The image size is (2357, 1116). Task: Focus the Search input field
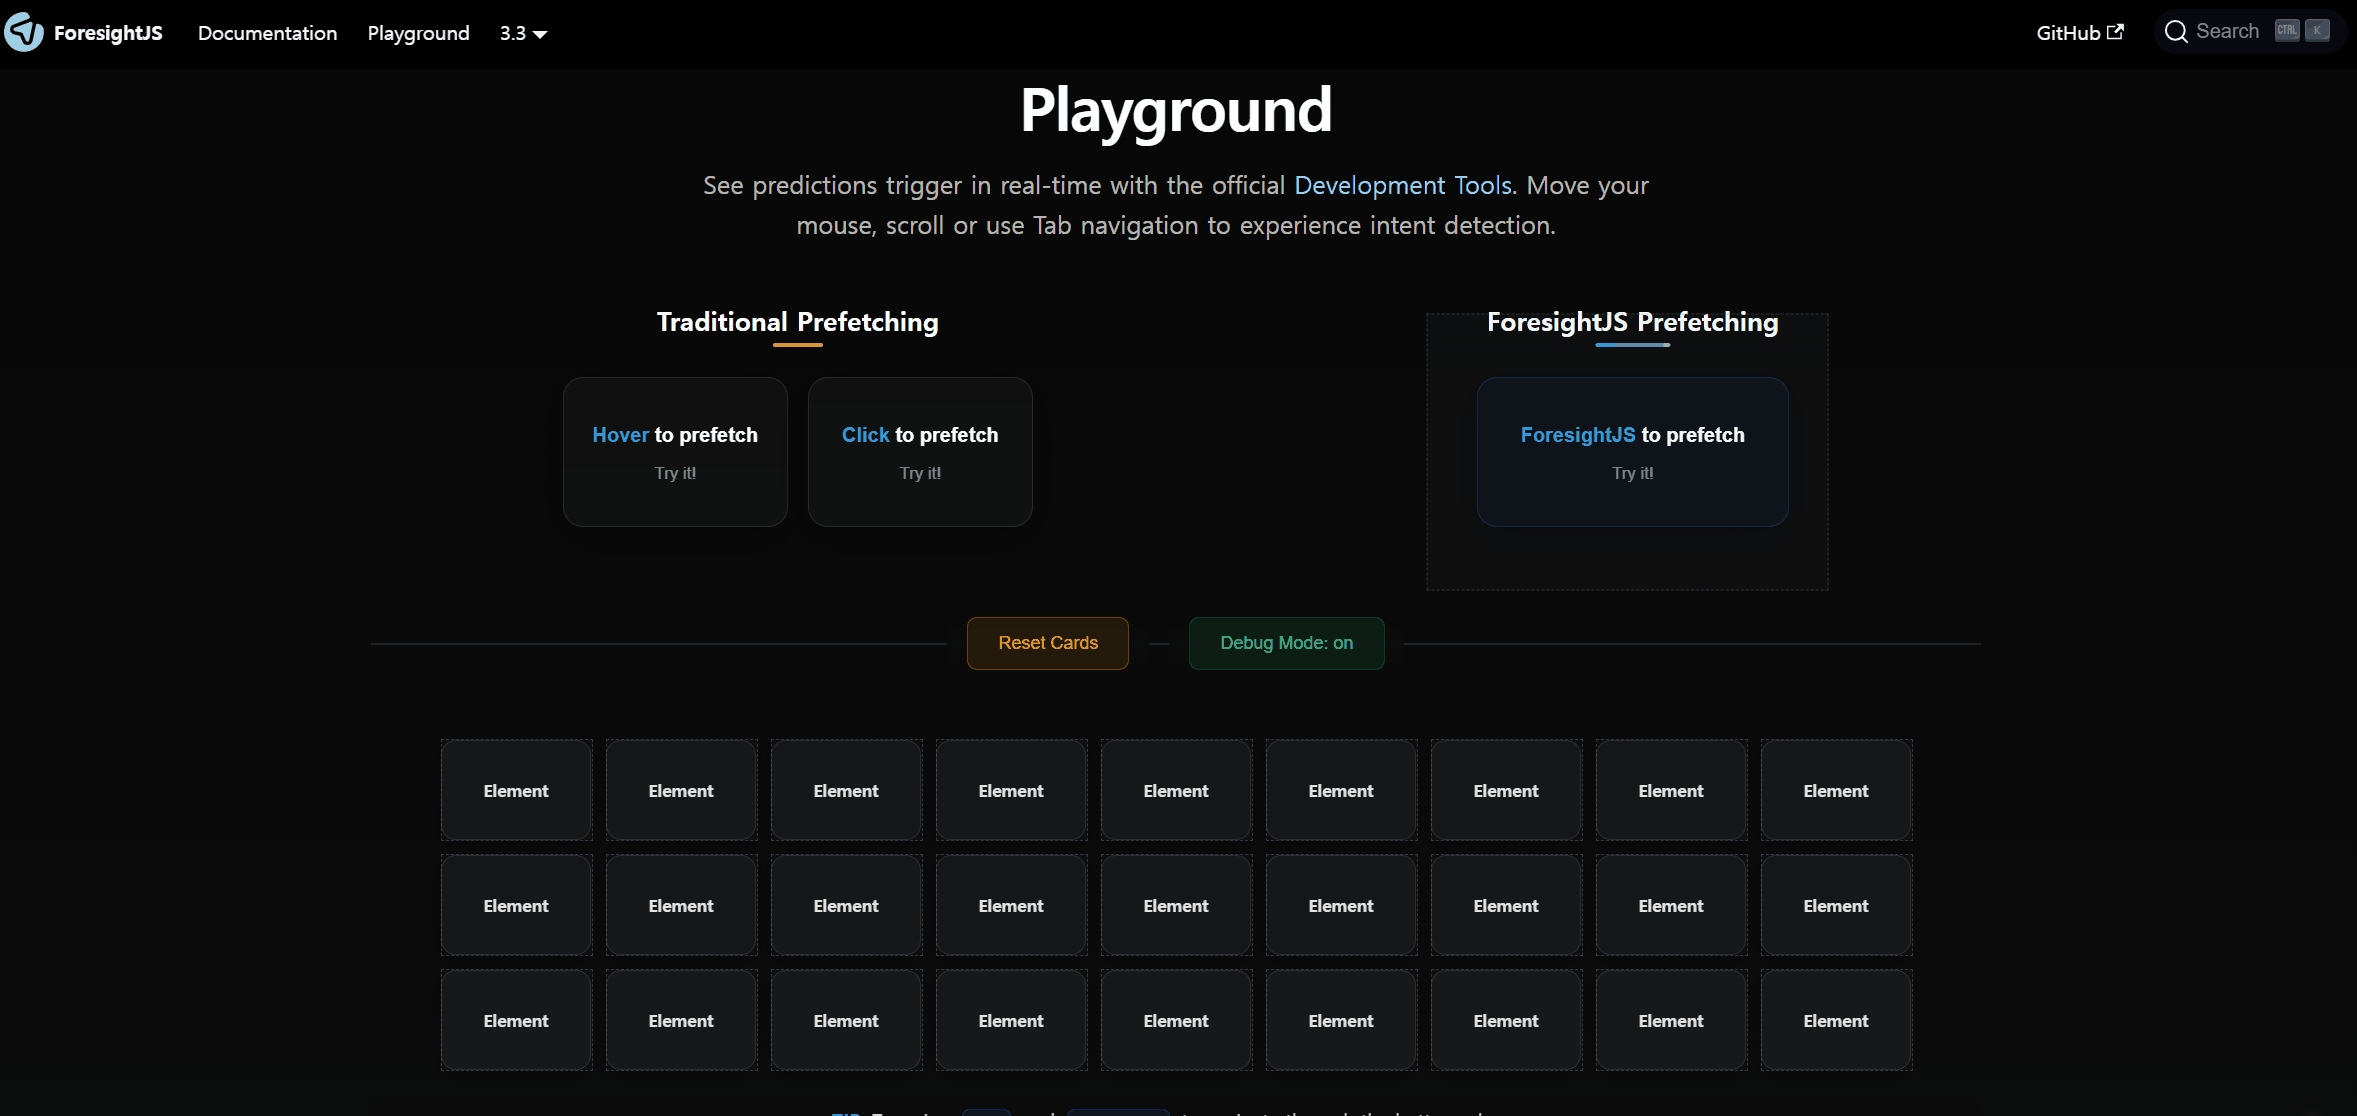coord(2250,32)
